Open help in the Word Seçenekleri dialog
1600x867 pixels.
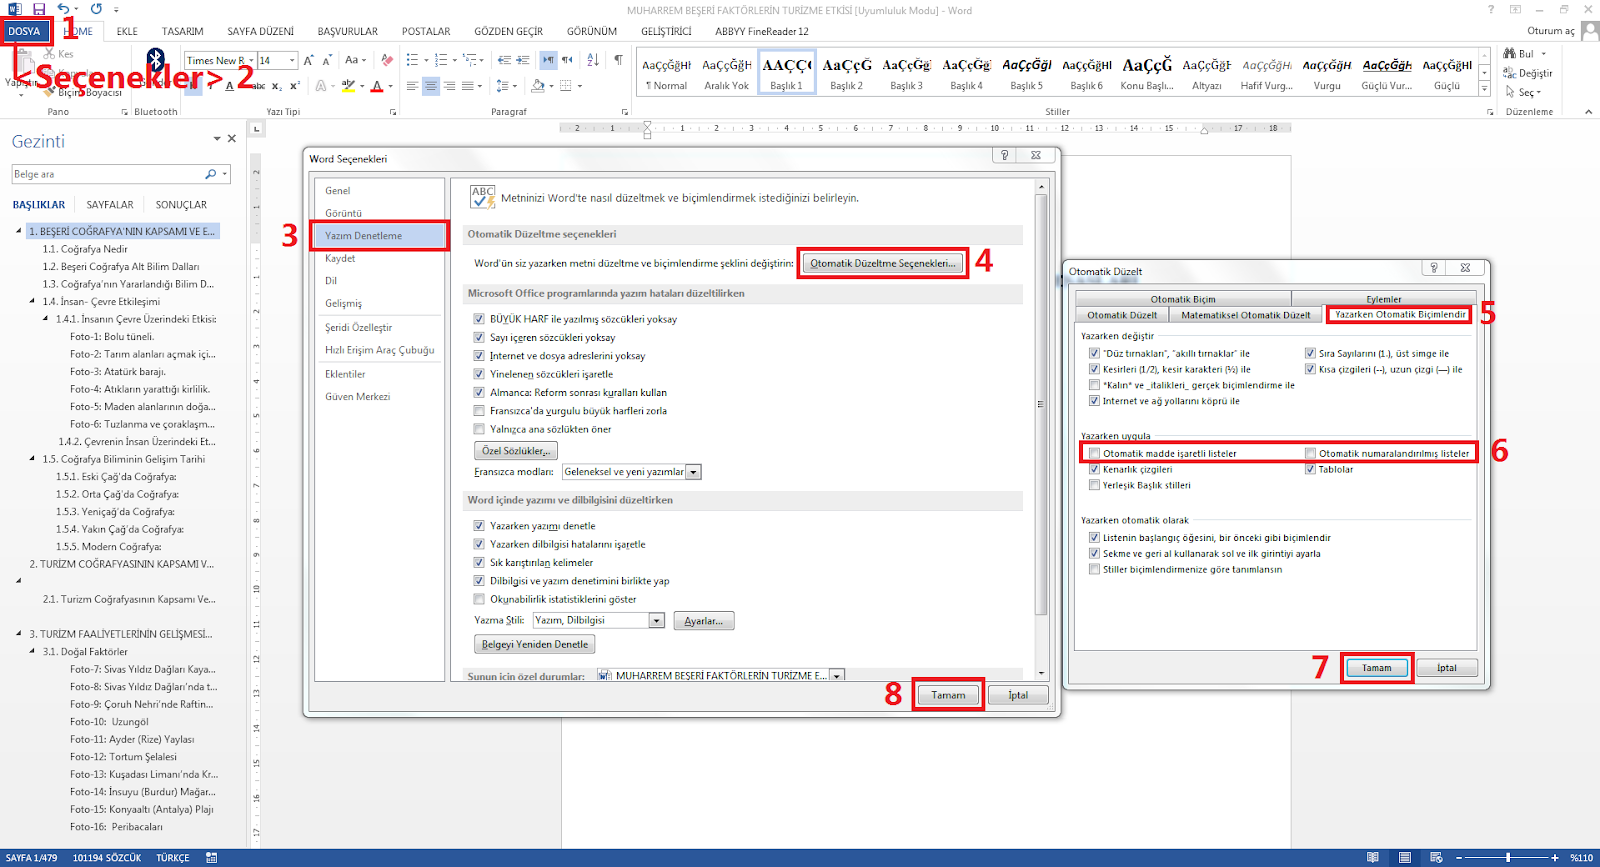(1004, 155)
